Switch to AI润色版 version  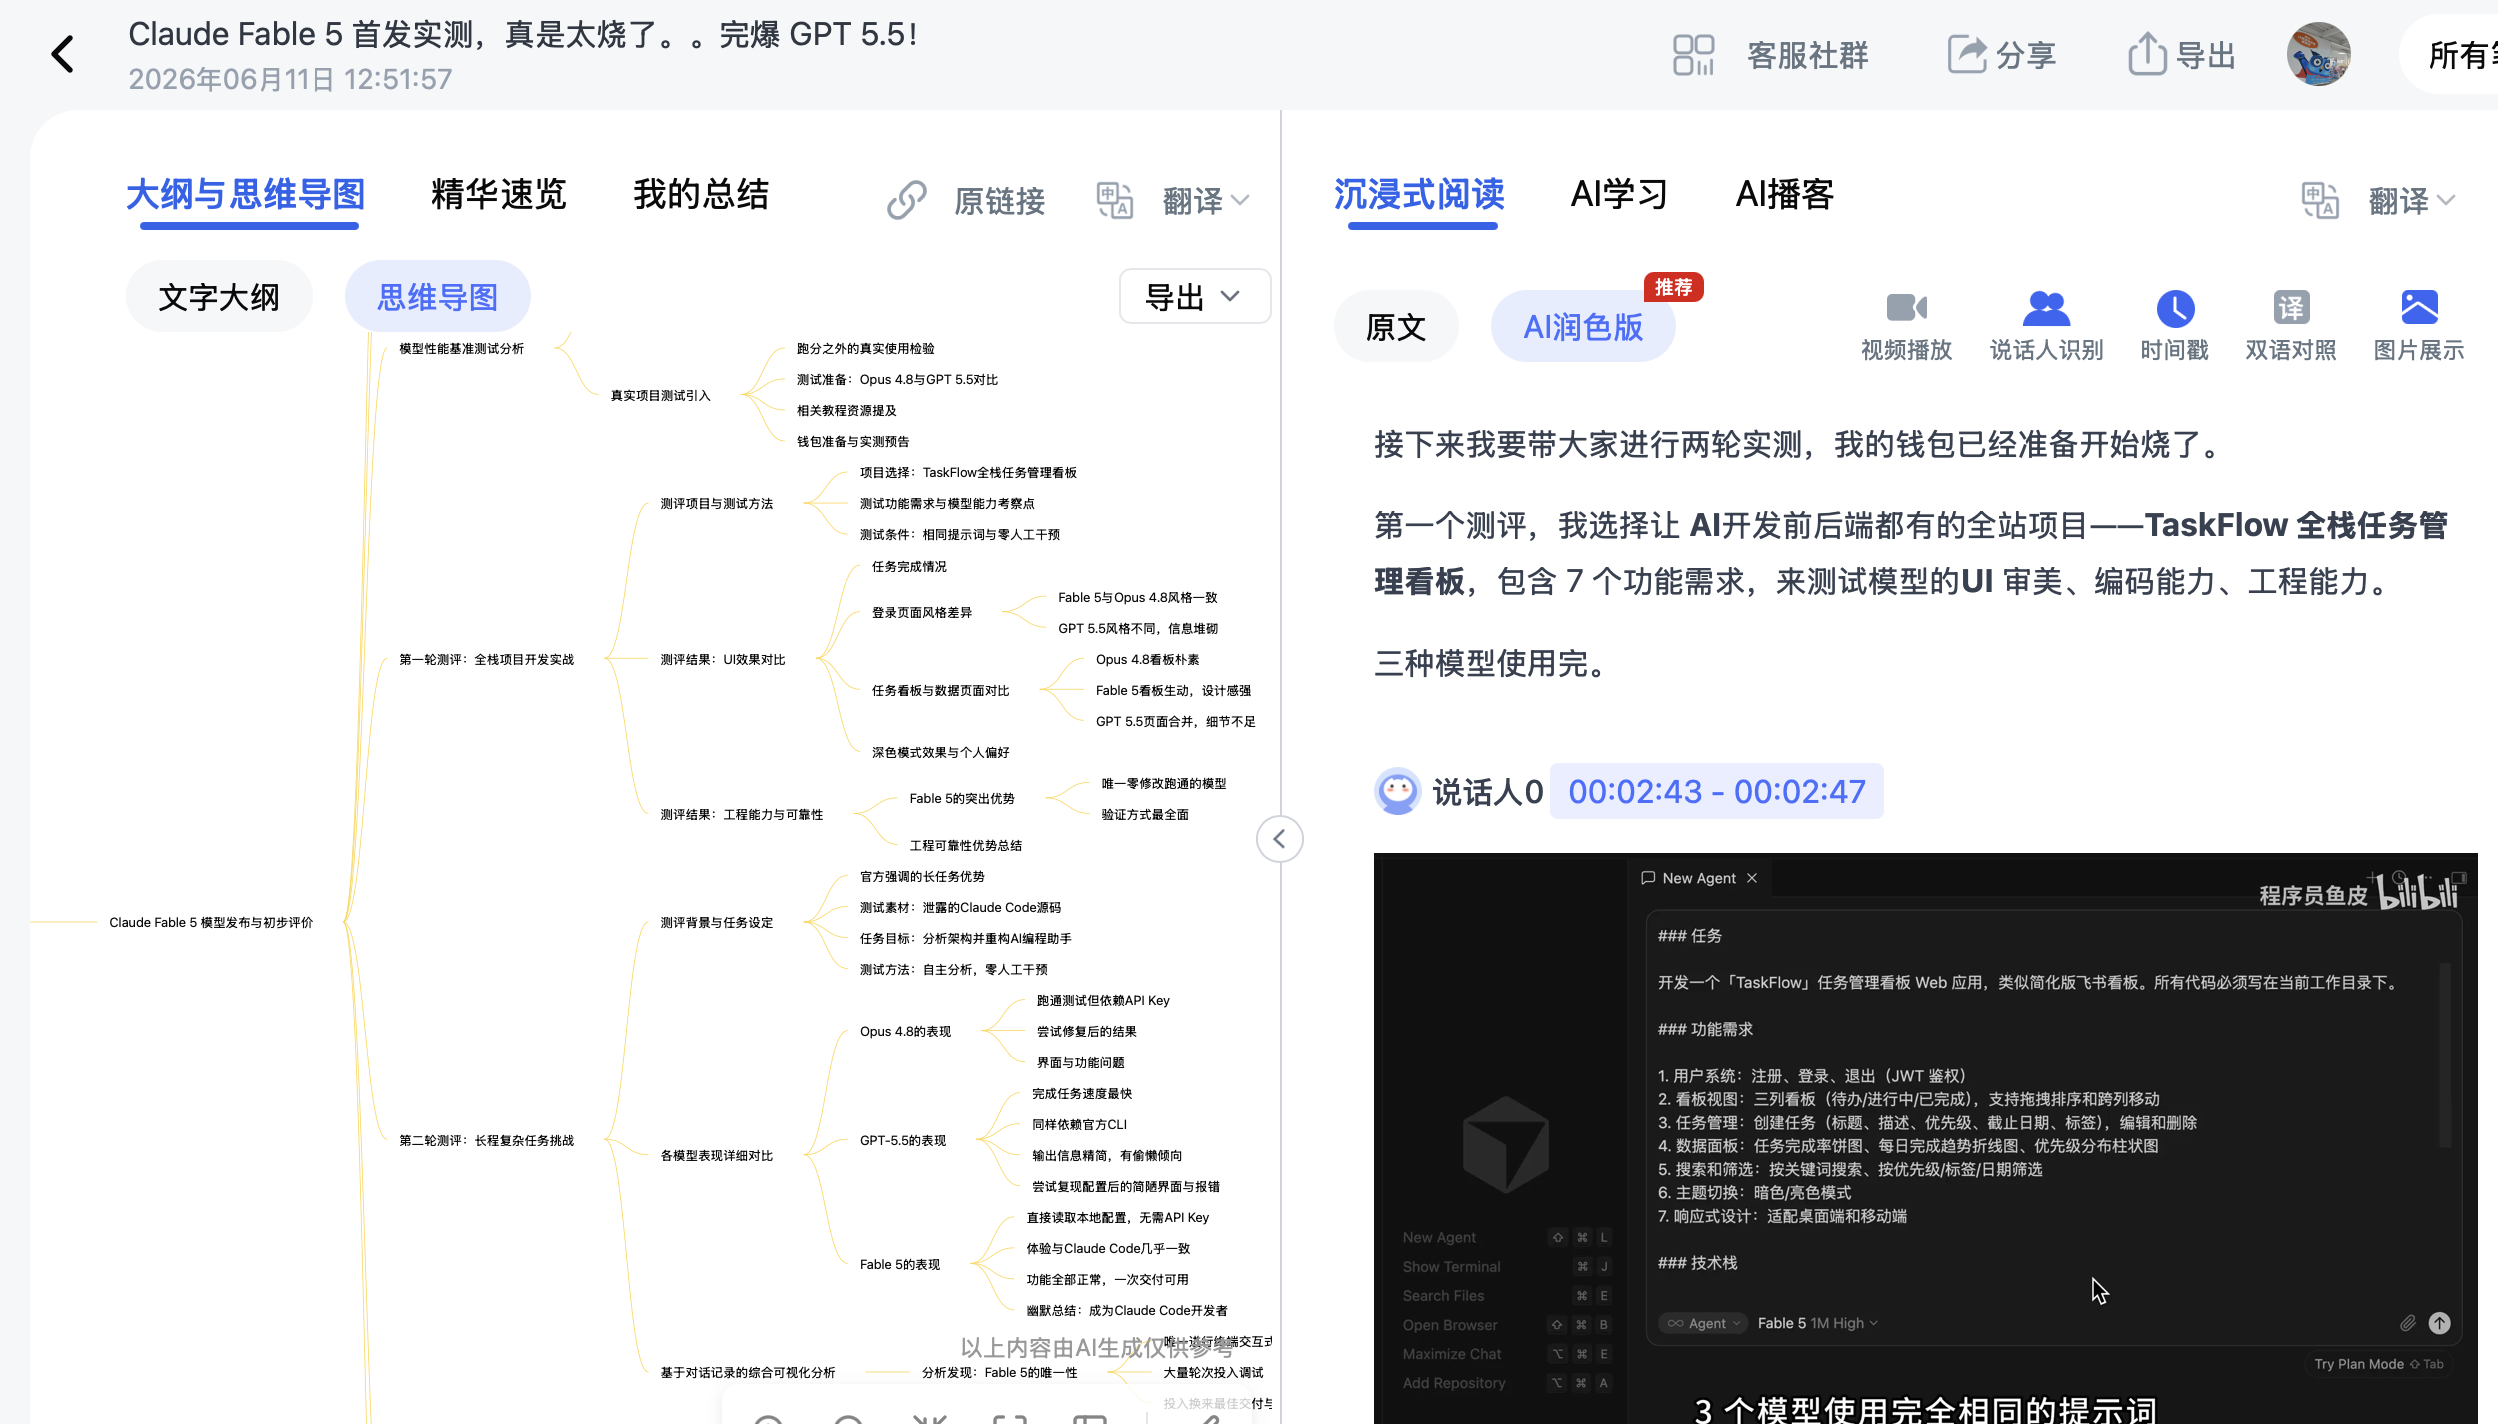click(x=1583, y=326)
